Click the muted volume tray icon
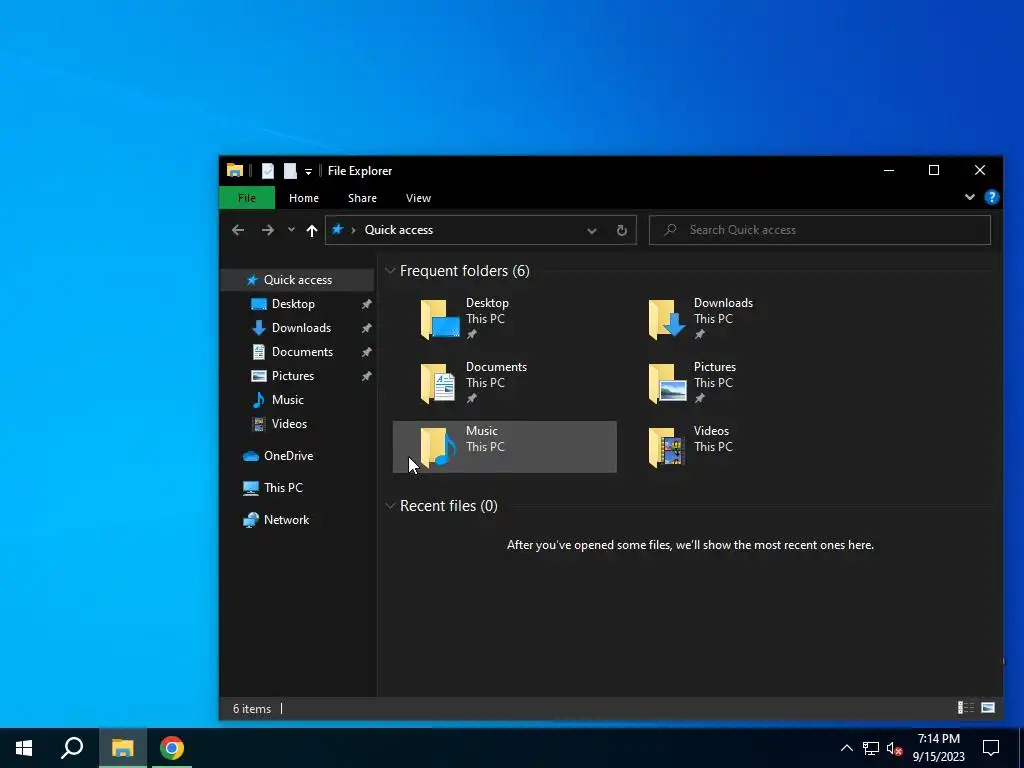 coord(894,748)
